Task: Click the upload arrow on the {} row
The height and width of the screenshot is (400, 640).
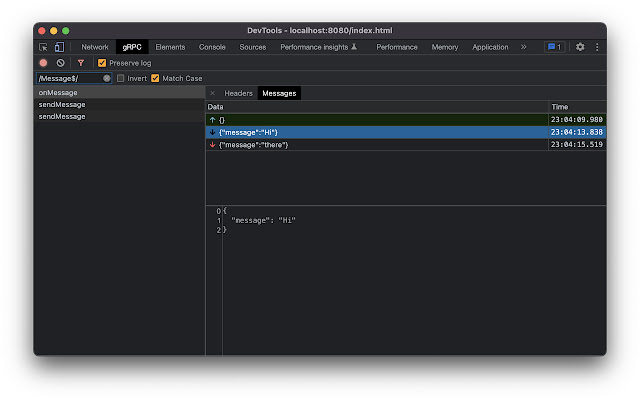Action: coord(212,120)
